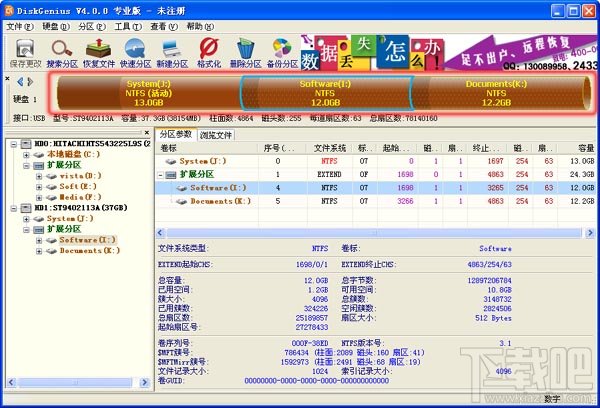The width and height of the screenshot is (600, 408).
Task: Open the 文件(F) menu
Action: [x=20, y=26]
